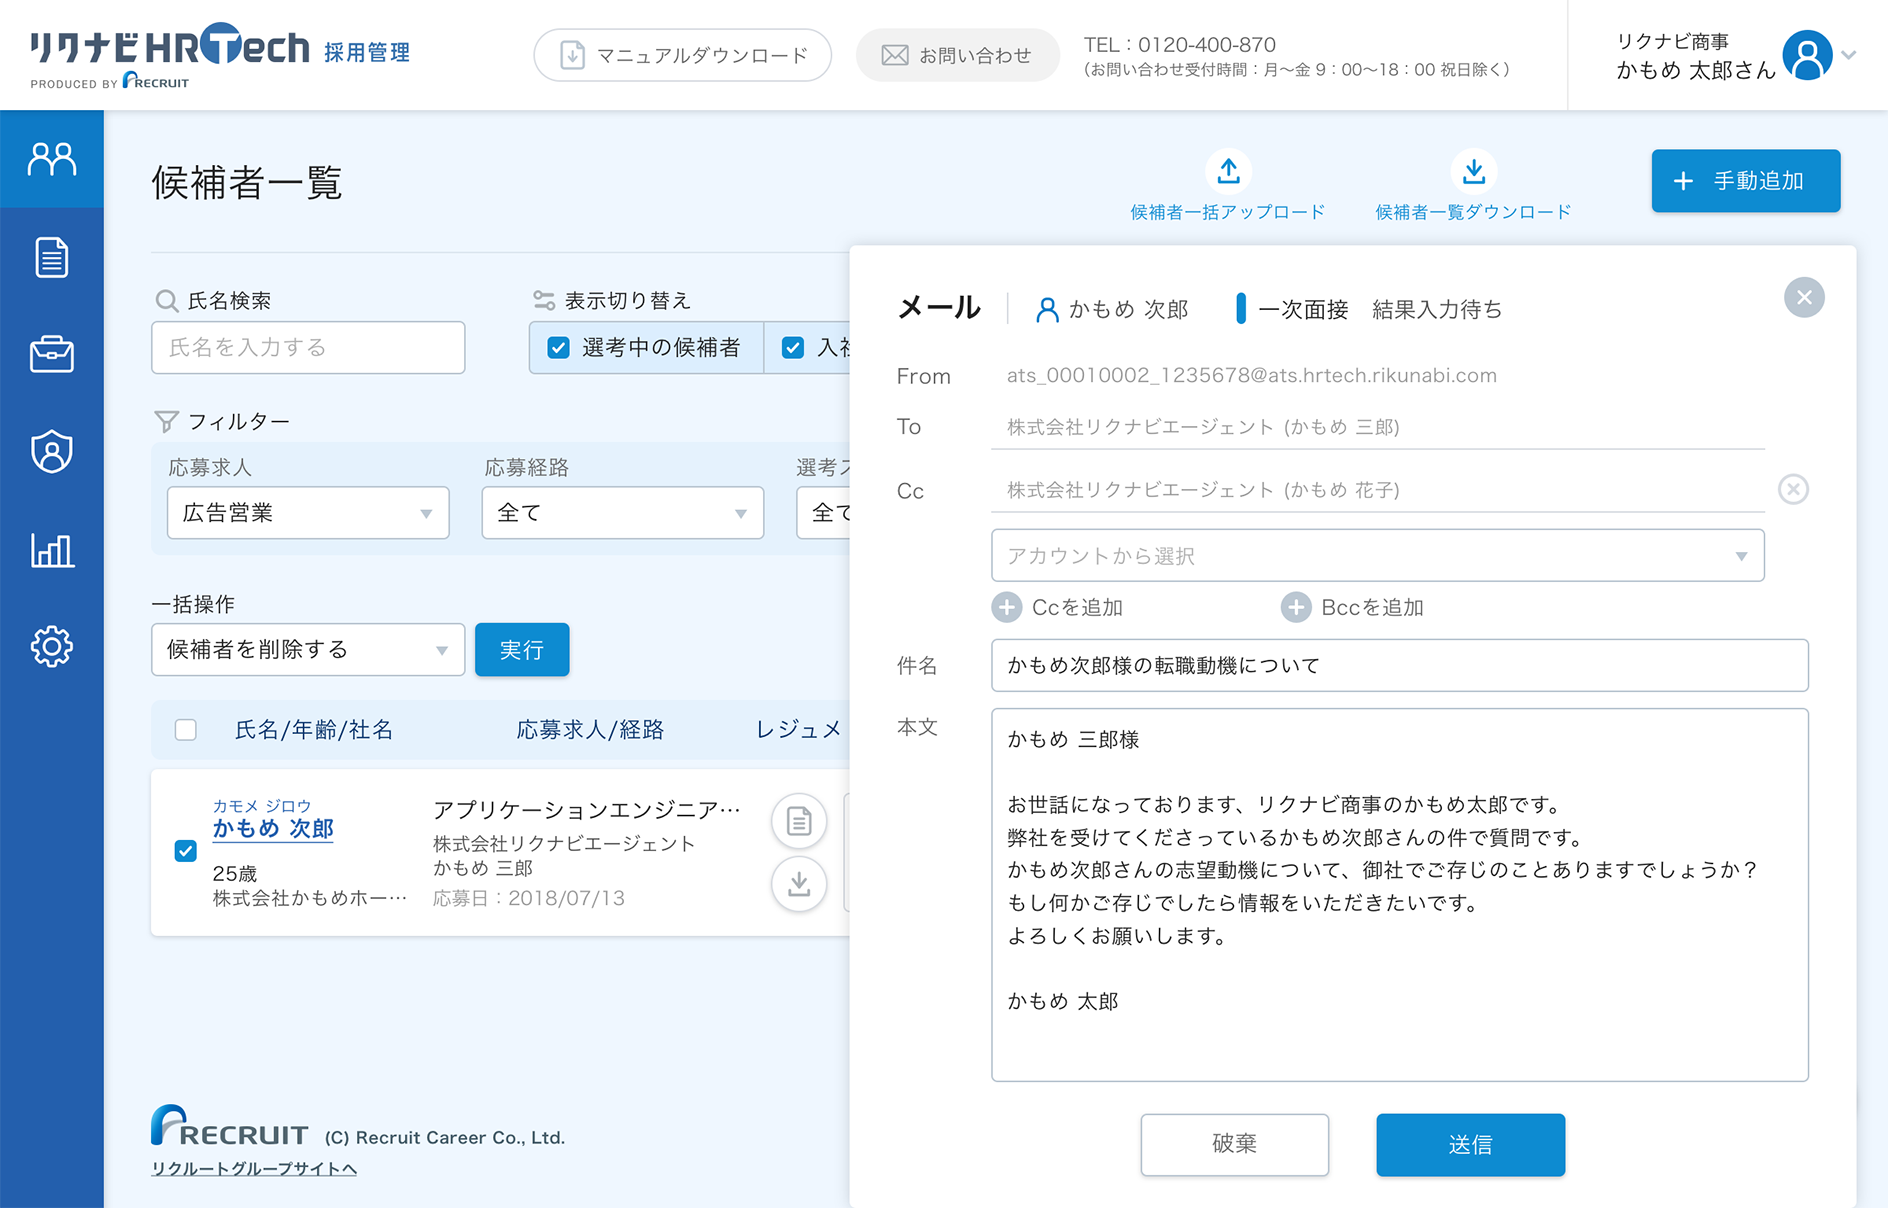Click the 送信 send button

(1470, 1145)
